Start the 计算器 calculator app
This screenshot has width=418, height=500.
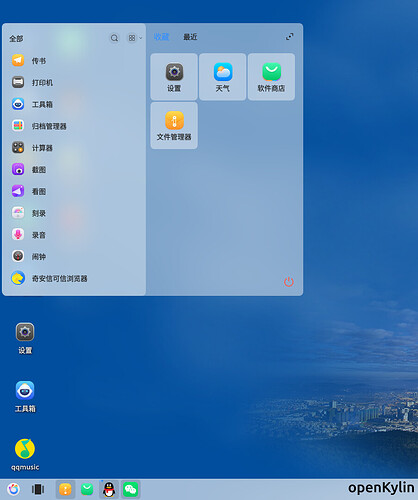tap(73, 148)
